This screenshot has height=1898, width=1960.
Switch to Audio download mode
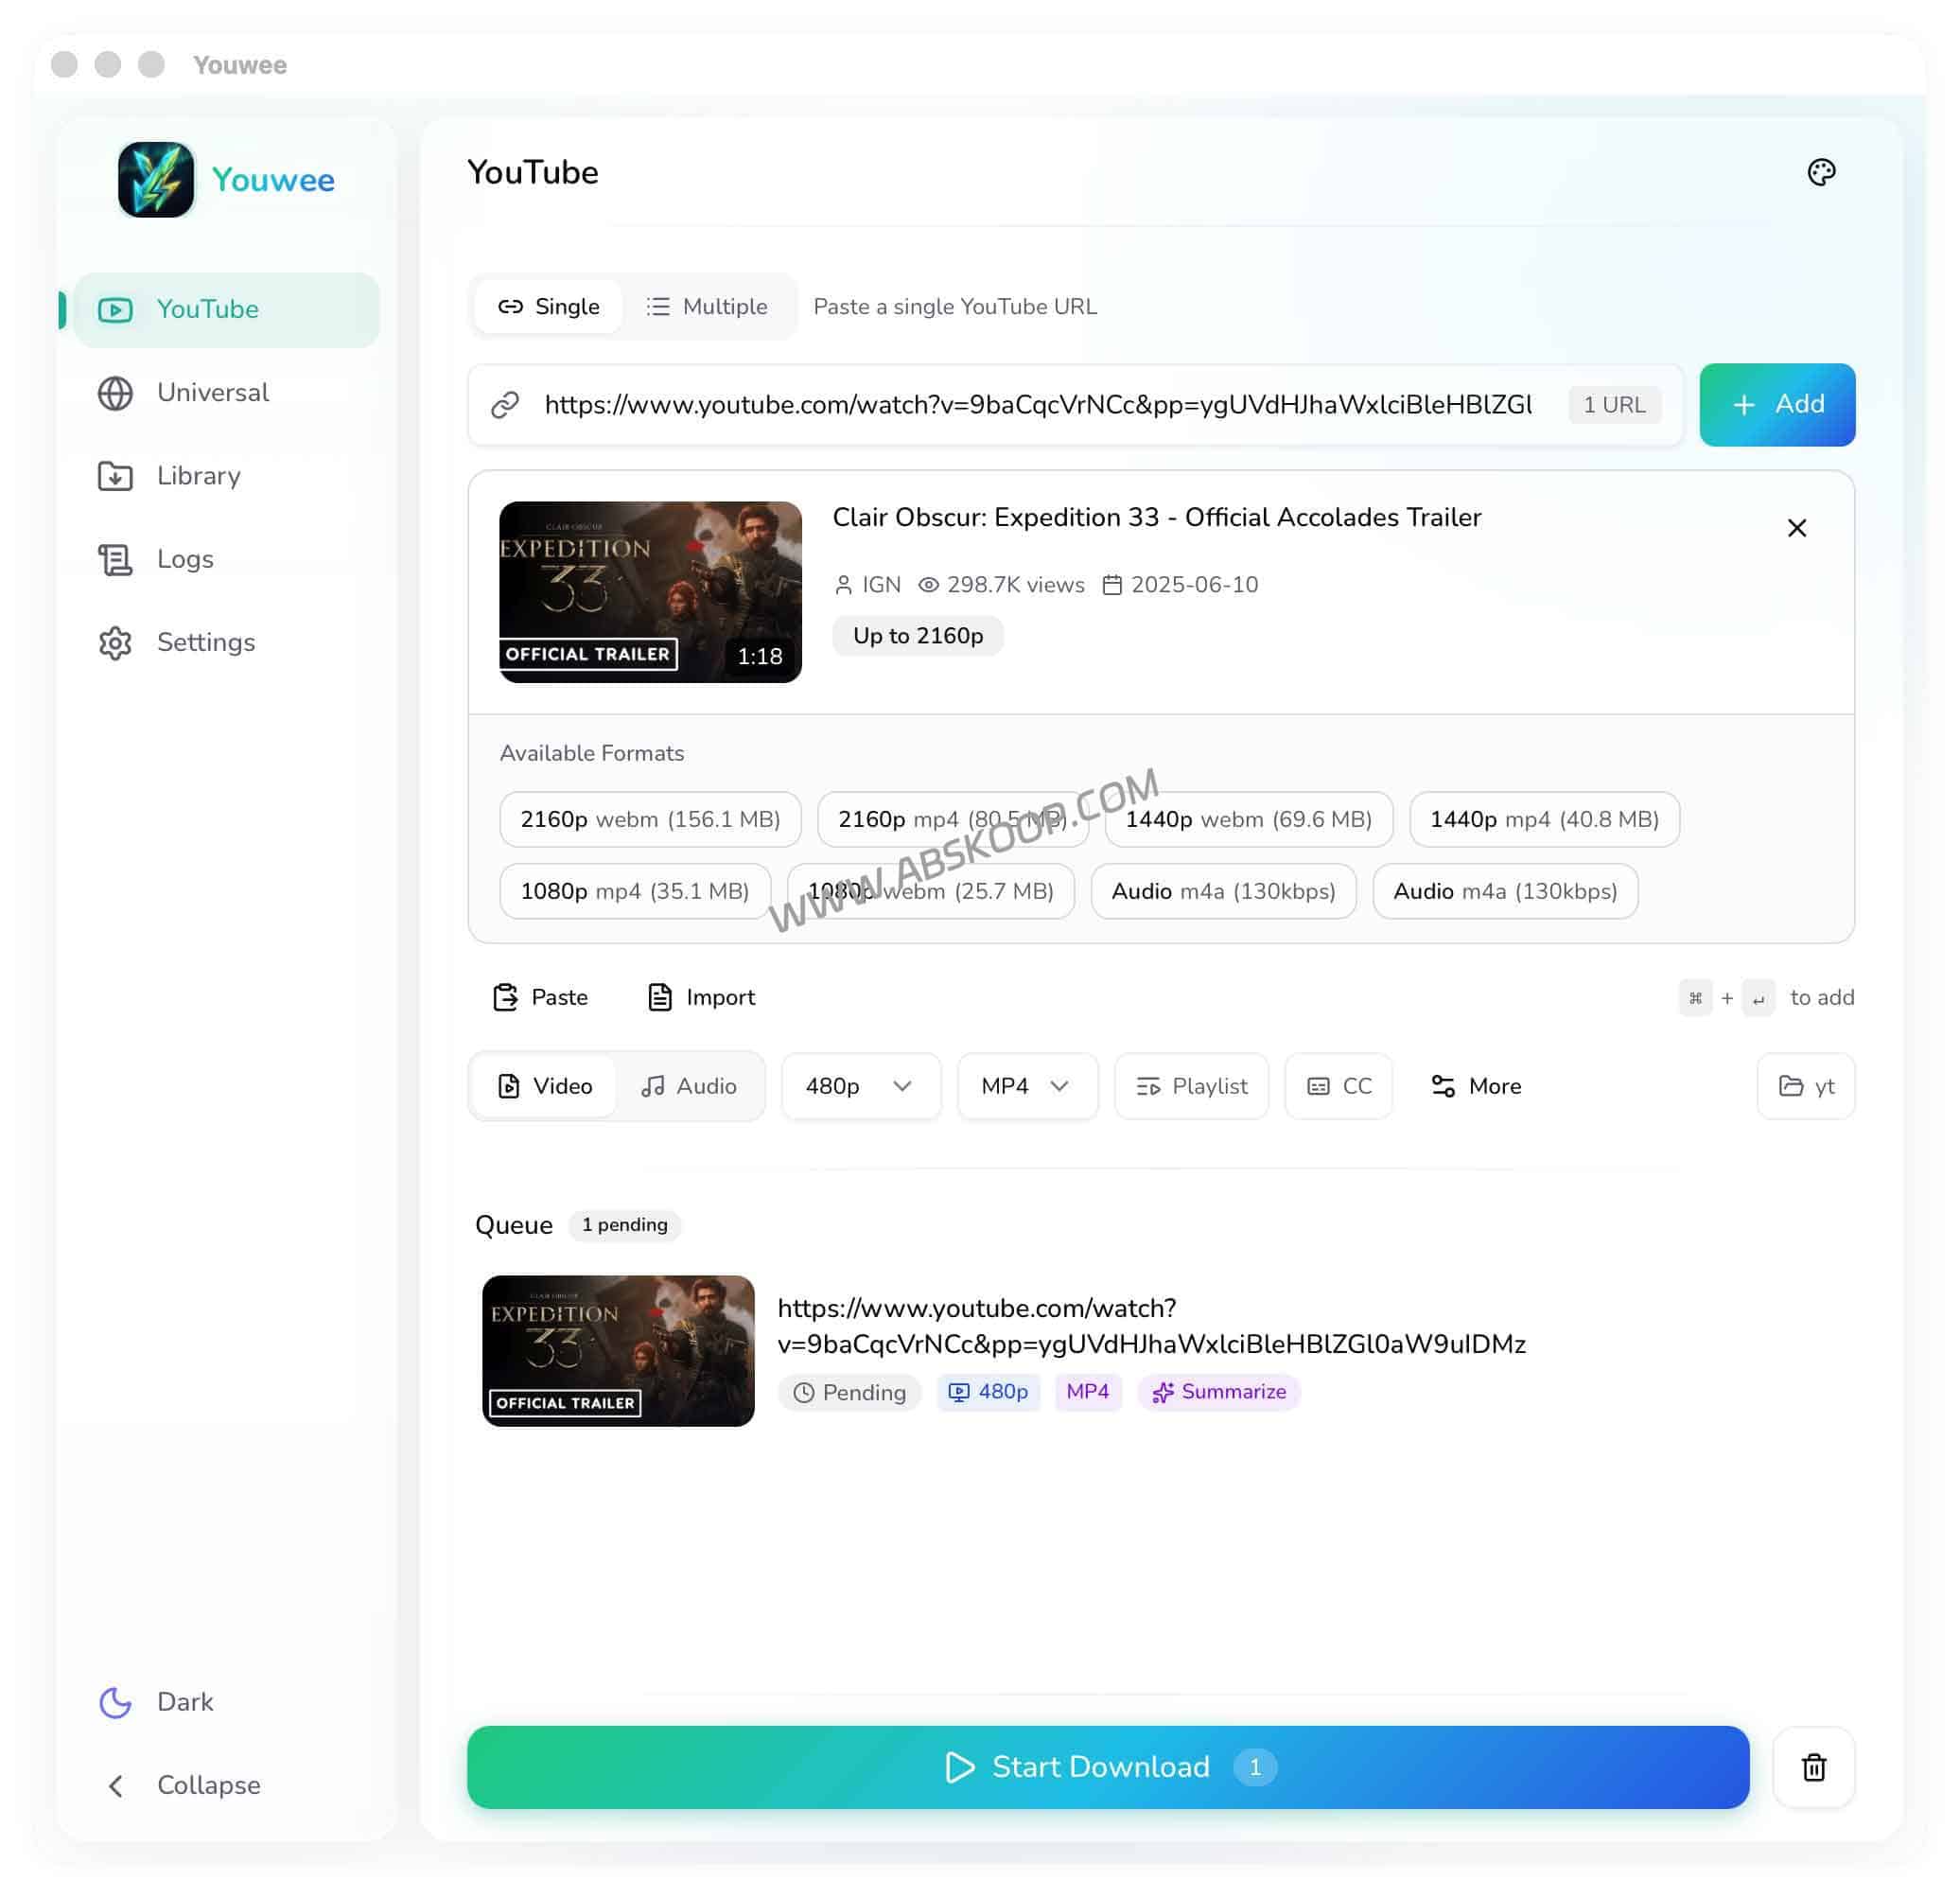[689, 1086]
